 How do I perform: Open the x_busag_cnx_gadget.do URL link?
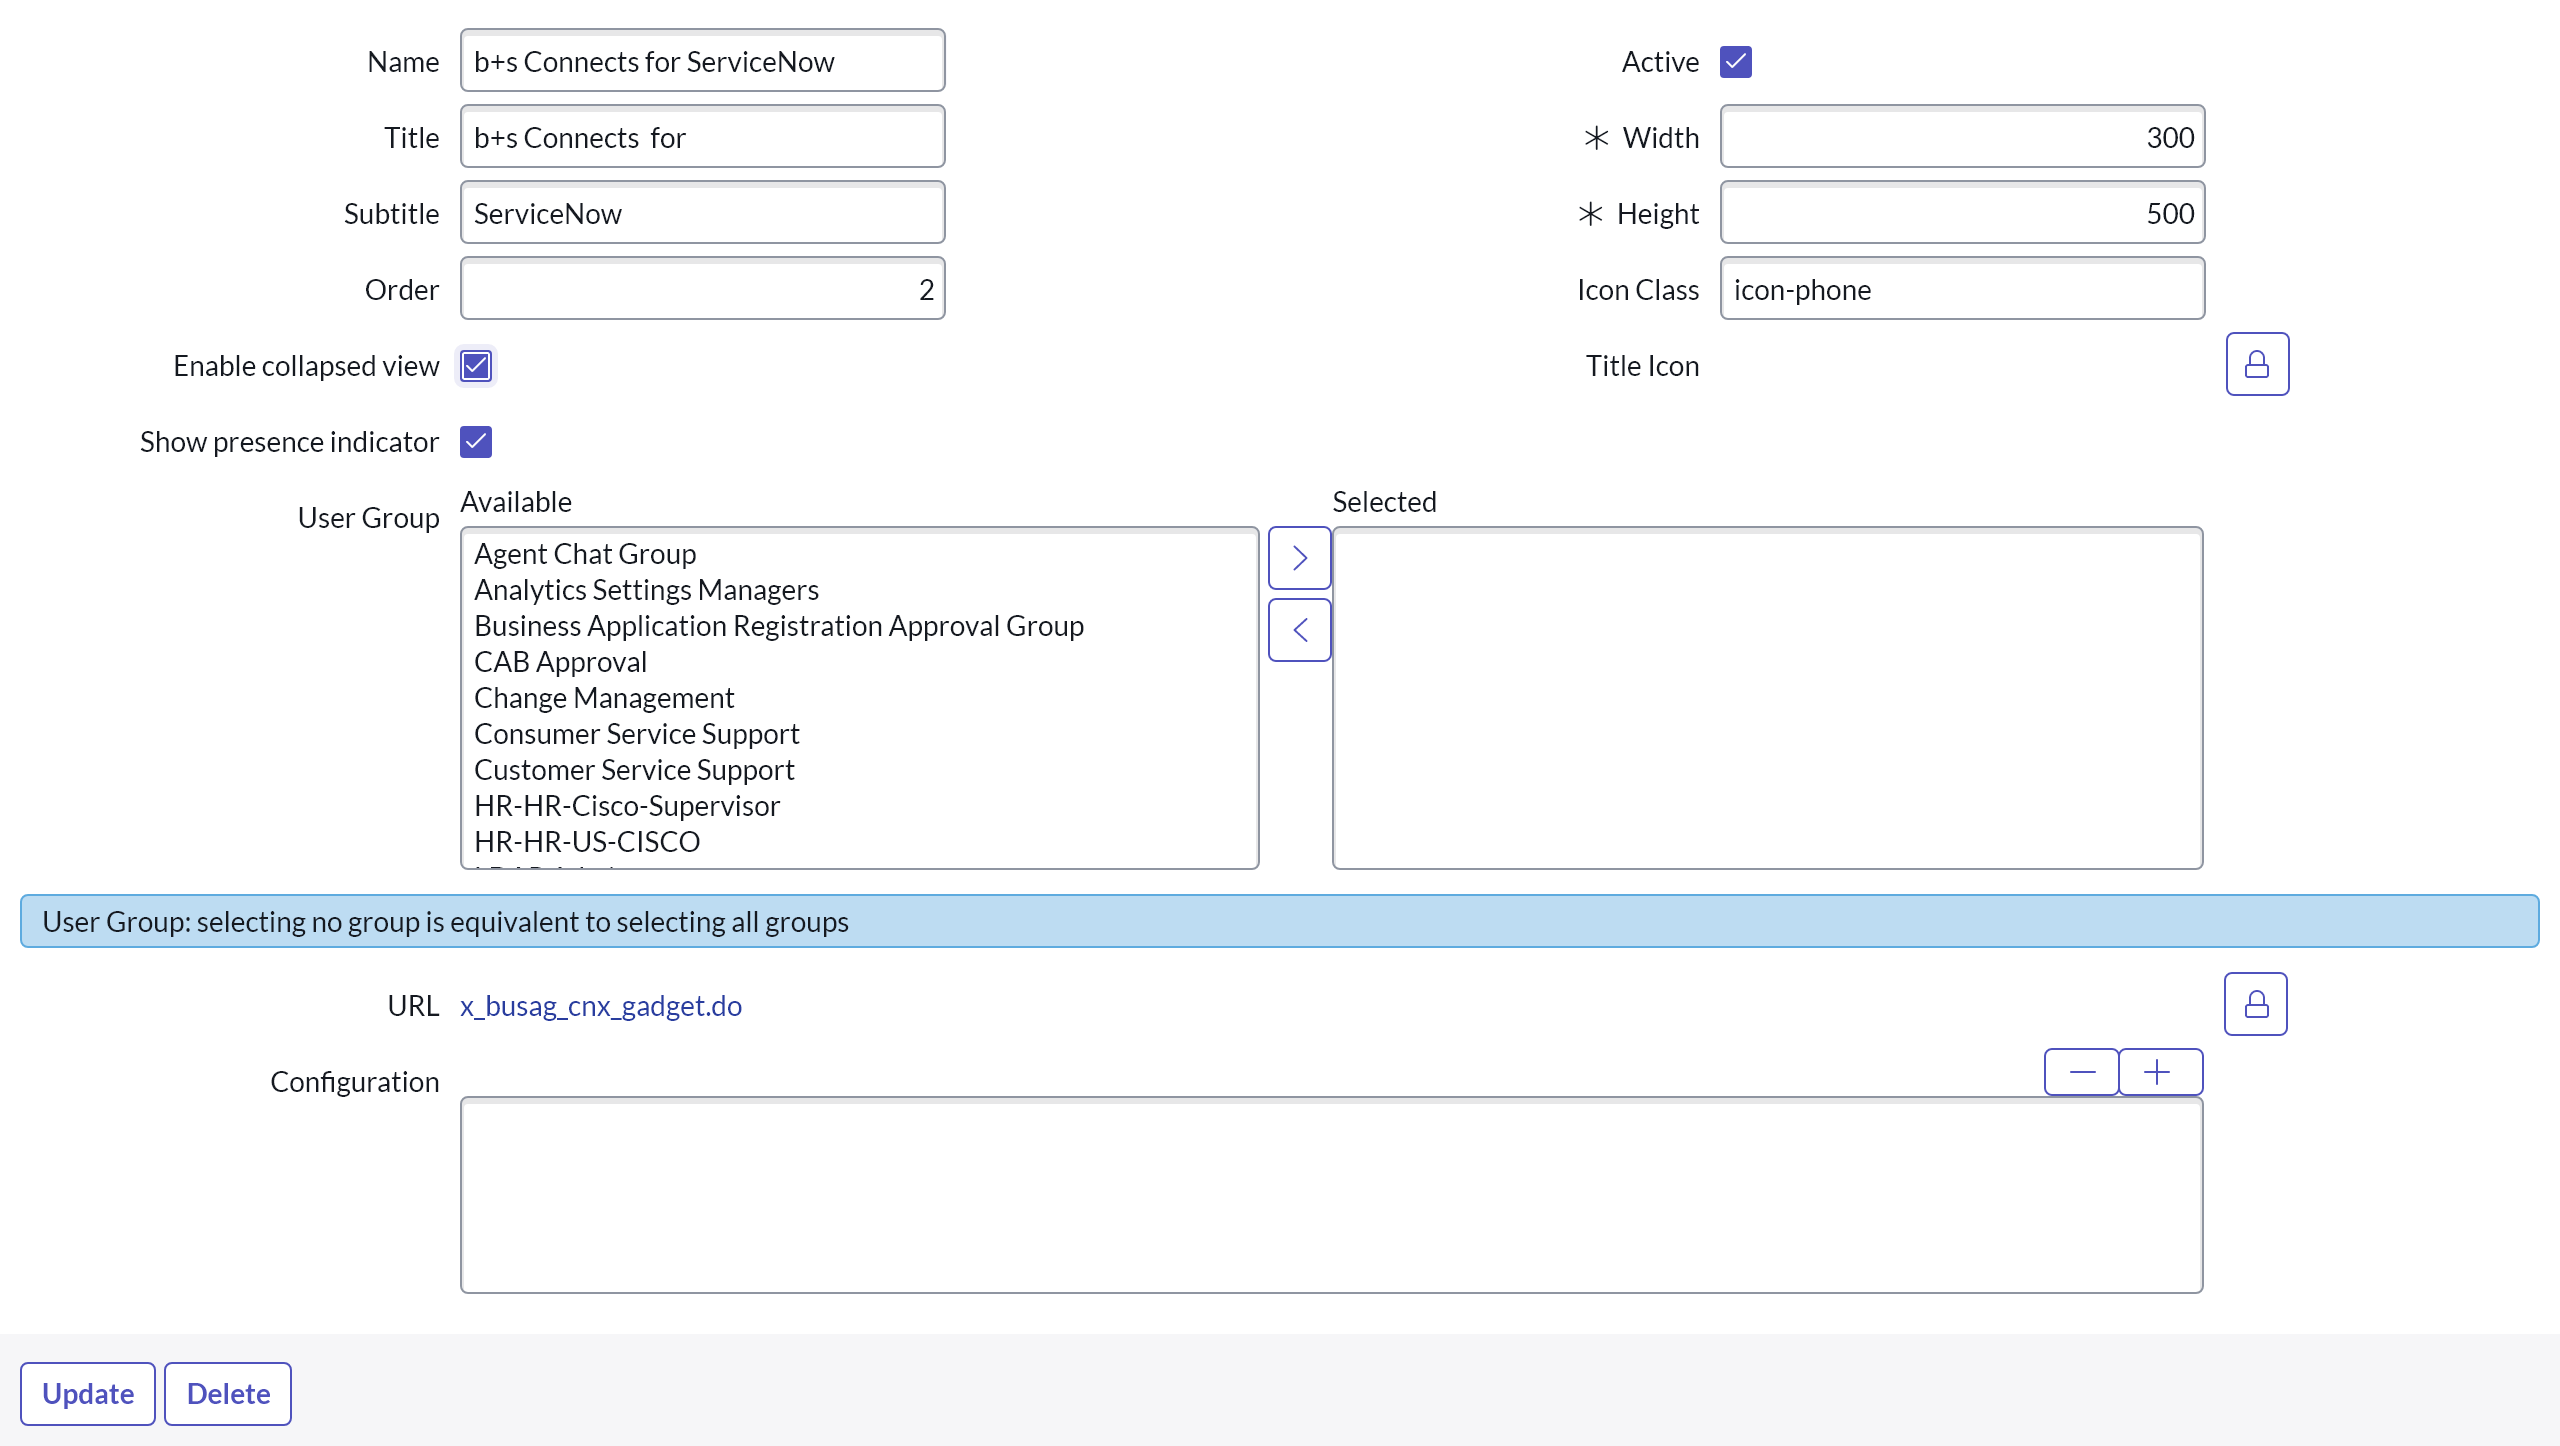[x=601, y=1006]
